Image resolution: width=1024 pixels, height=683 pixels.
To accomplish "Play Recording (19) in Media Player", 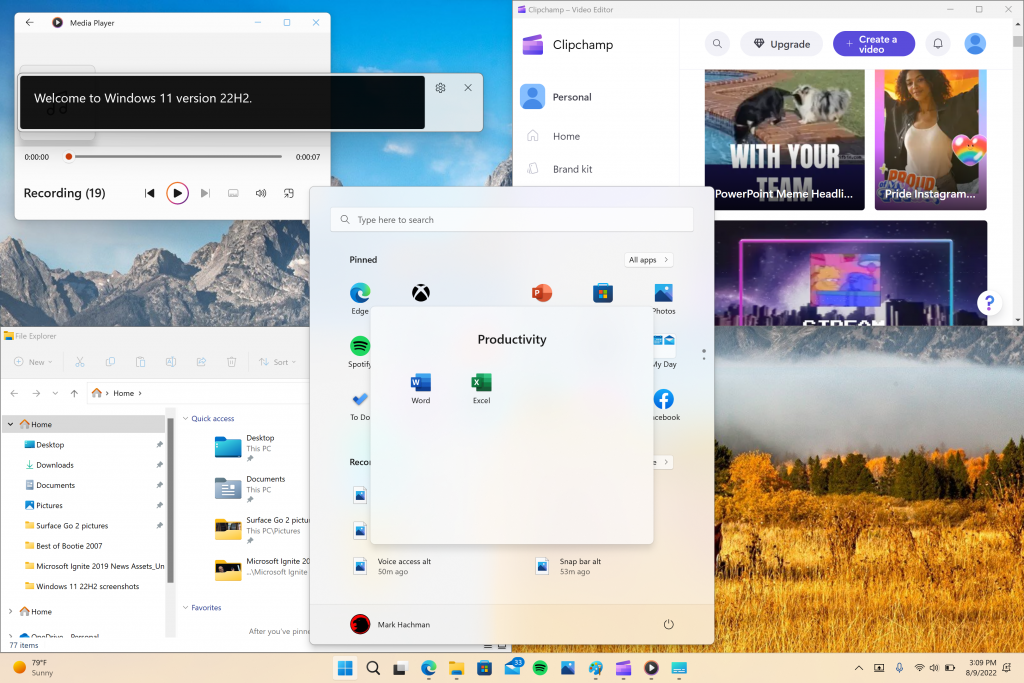I will (177, 193).
